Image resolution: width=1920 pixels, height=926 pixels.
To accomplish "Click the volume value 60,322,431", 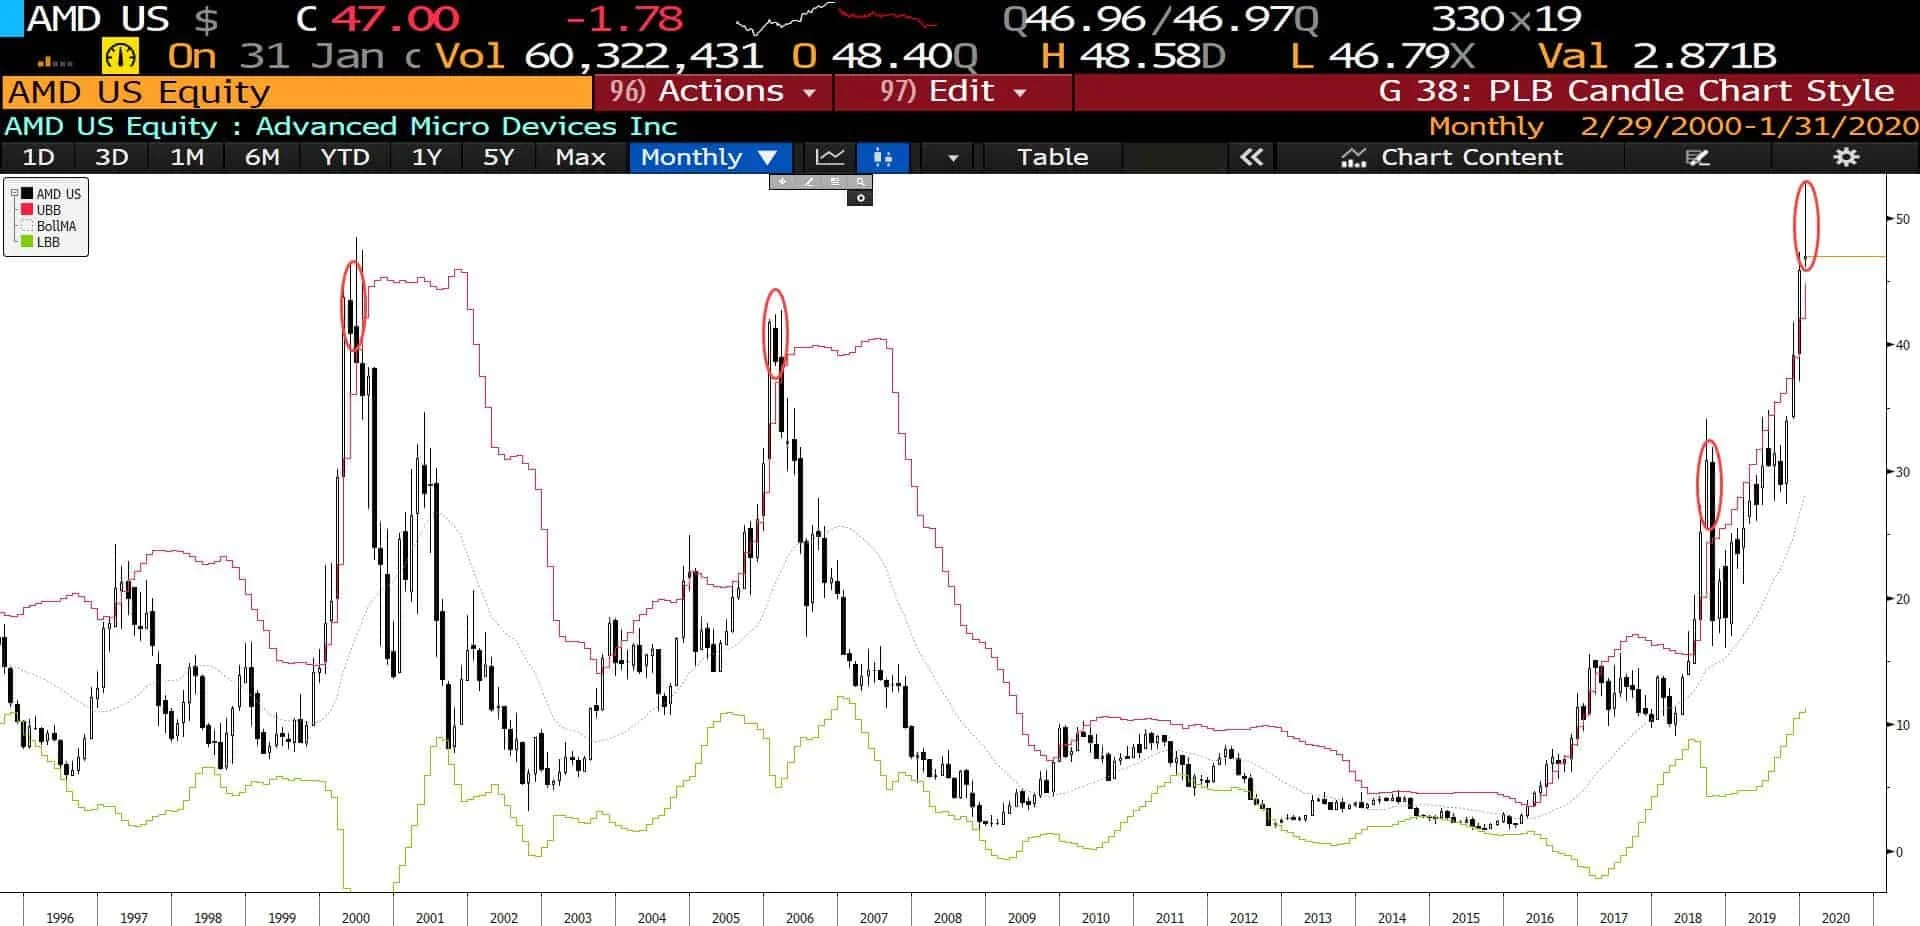I will 643,56.
